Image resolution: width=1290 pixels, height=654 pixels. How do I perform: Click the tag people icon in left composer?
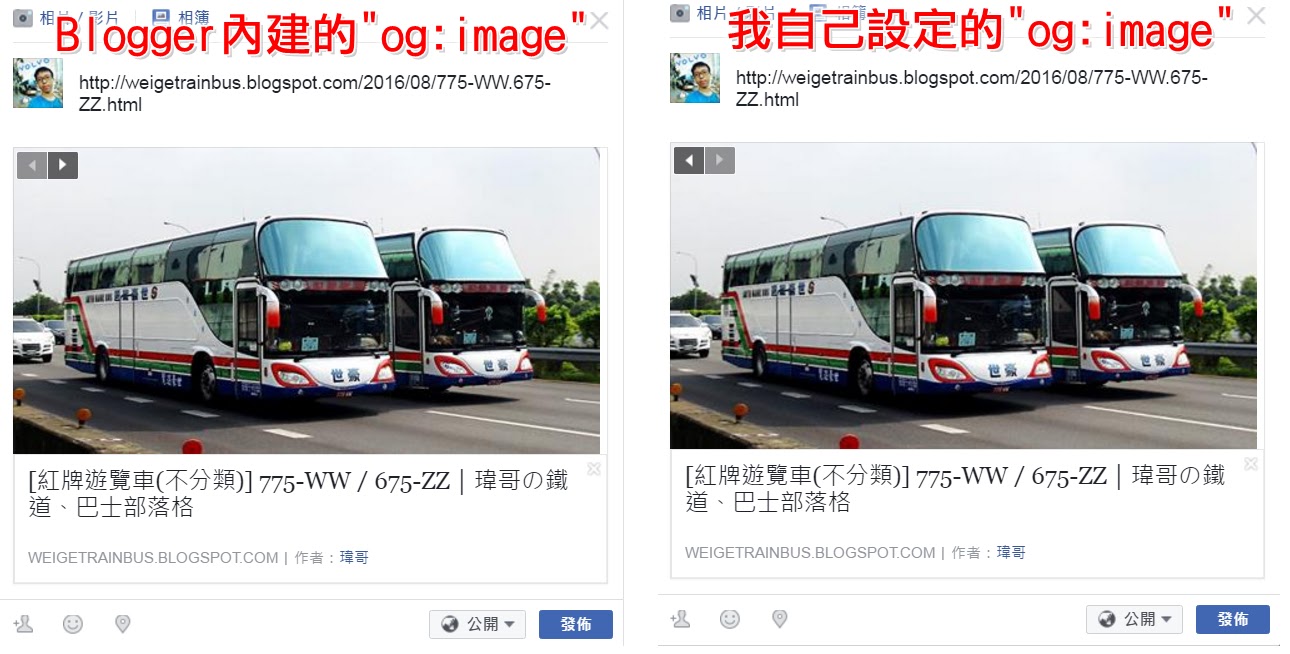point(23,624)
